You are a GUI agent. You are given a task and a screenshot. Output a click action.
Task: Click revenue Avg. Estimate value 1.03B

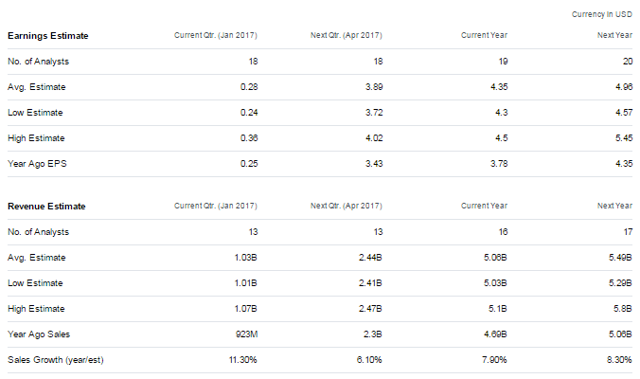tap(246, 257)
